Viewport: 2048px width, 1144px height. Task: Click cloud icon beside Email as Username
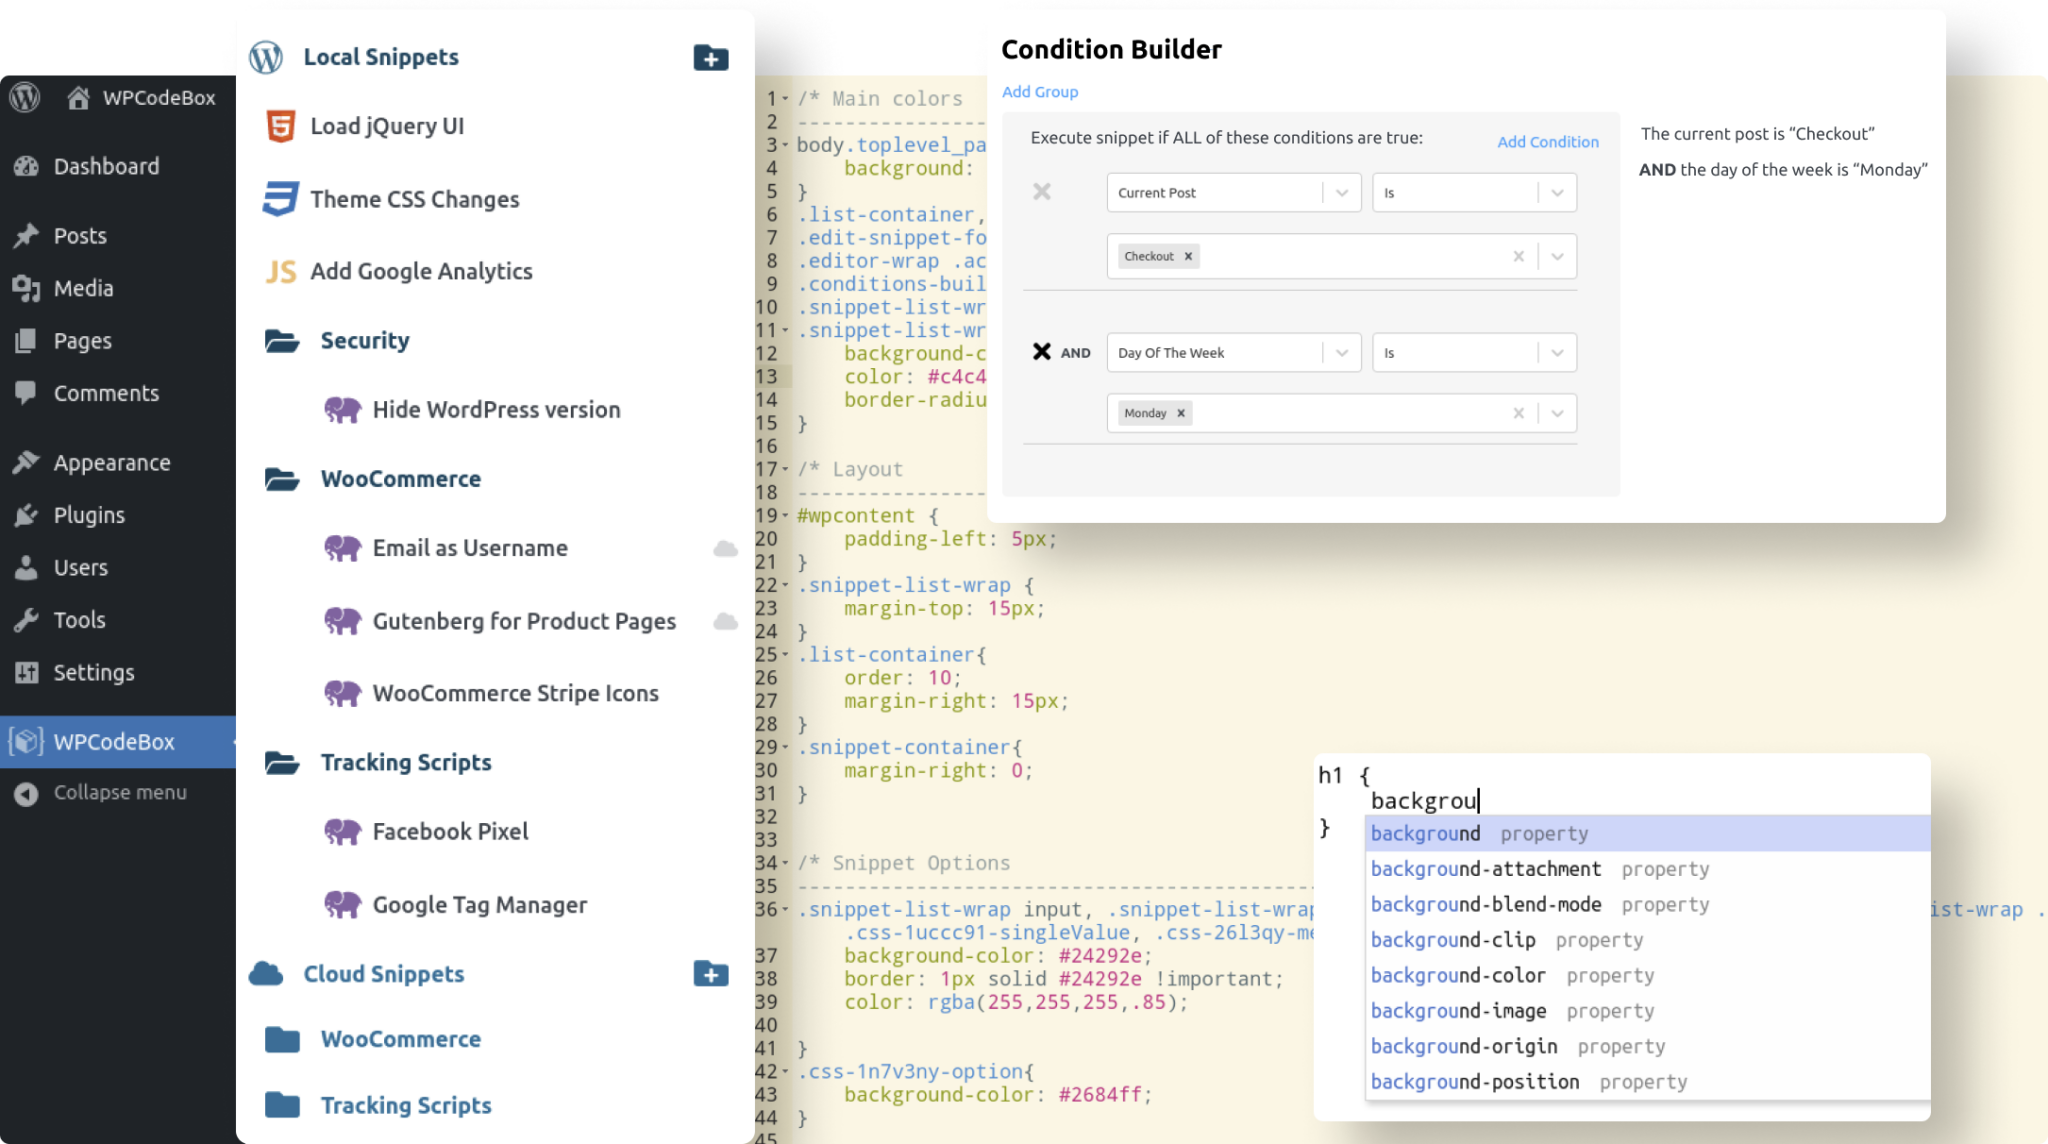[725, 549]
